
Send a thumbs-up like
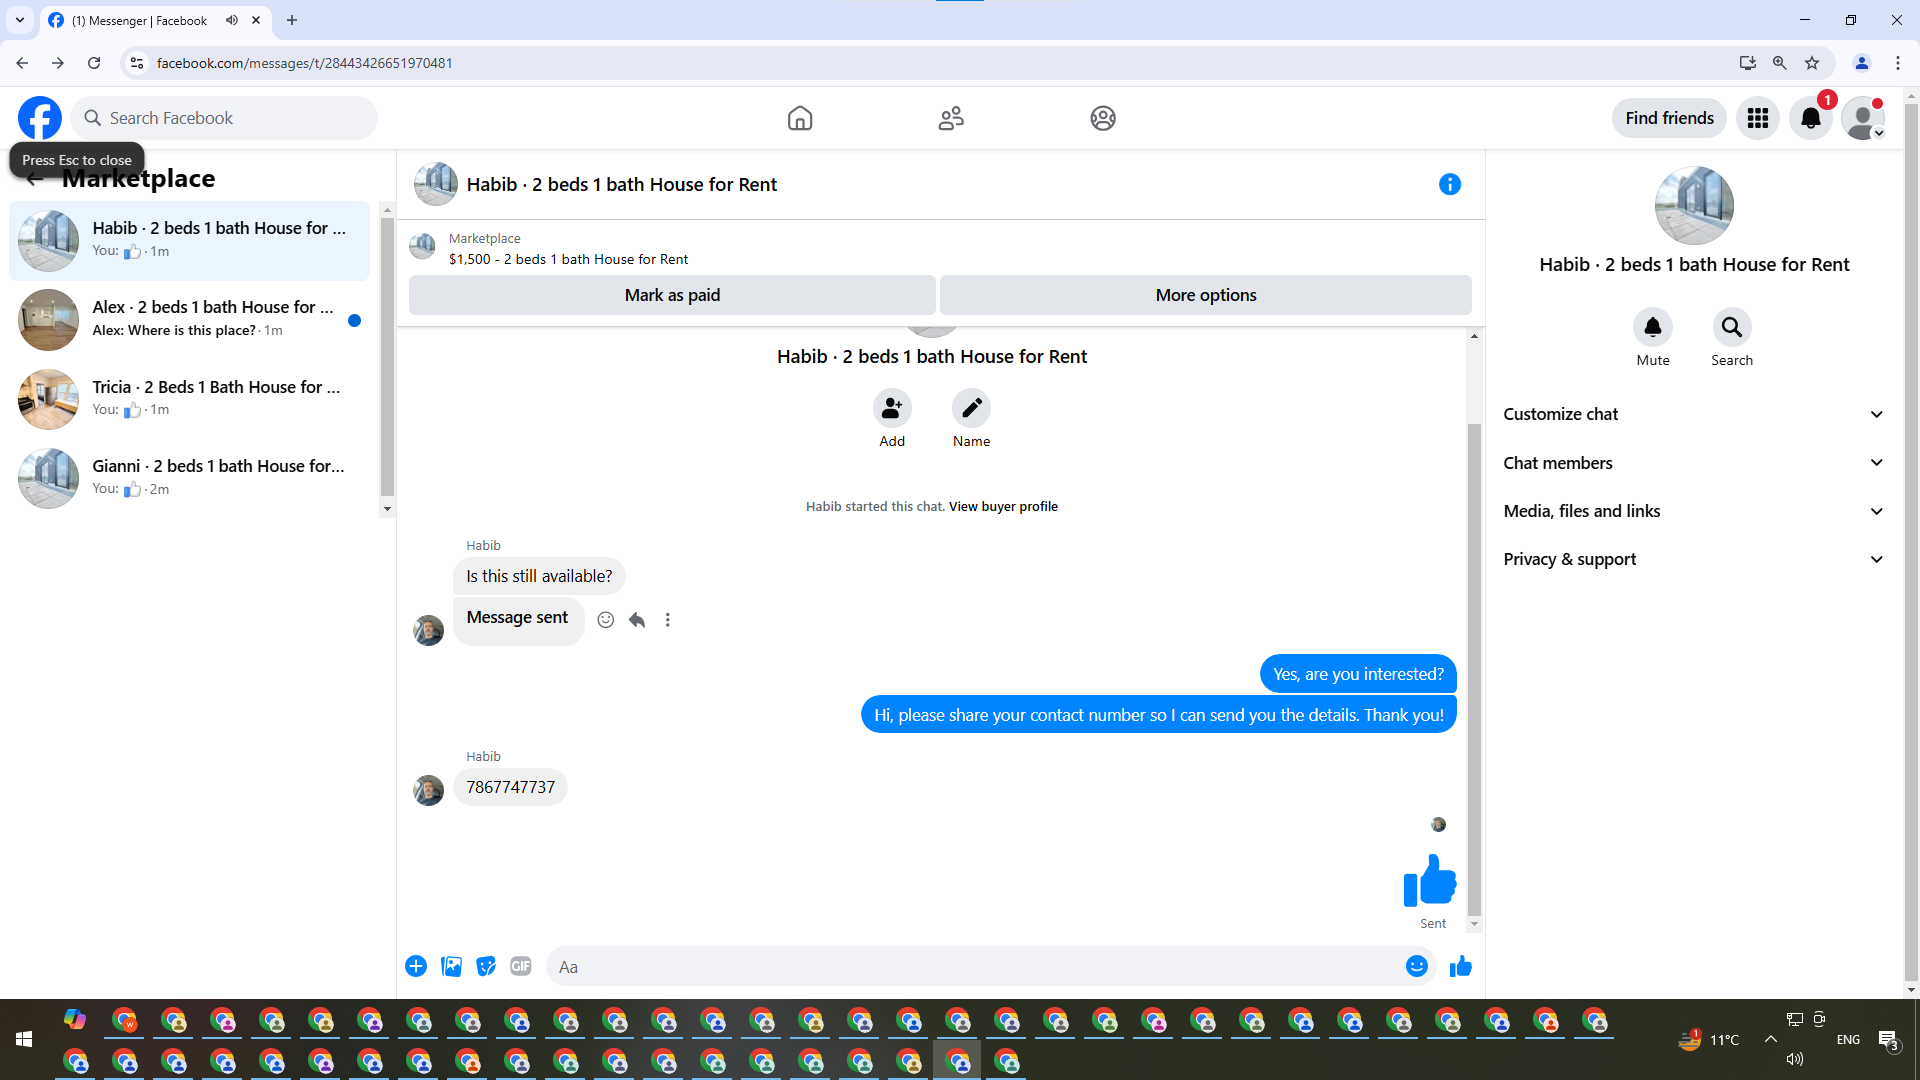(1460, 966)
